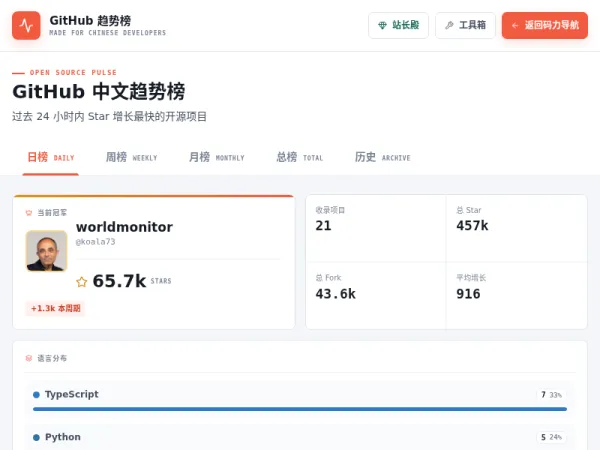The width and height of the screenshot is (600, 450).
Task: Switch to the 总榜 Total tab
Action: click(x=300, y=157)
